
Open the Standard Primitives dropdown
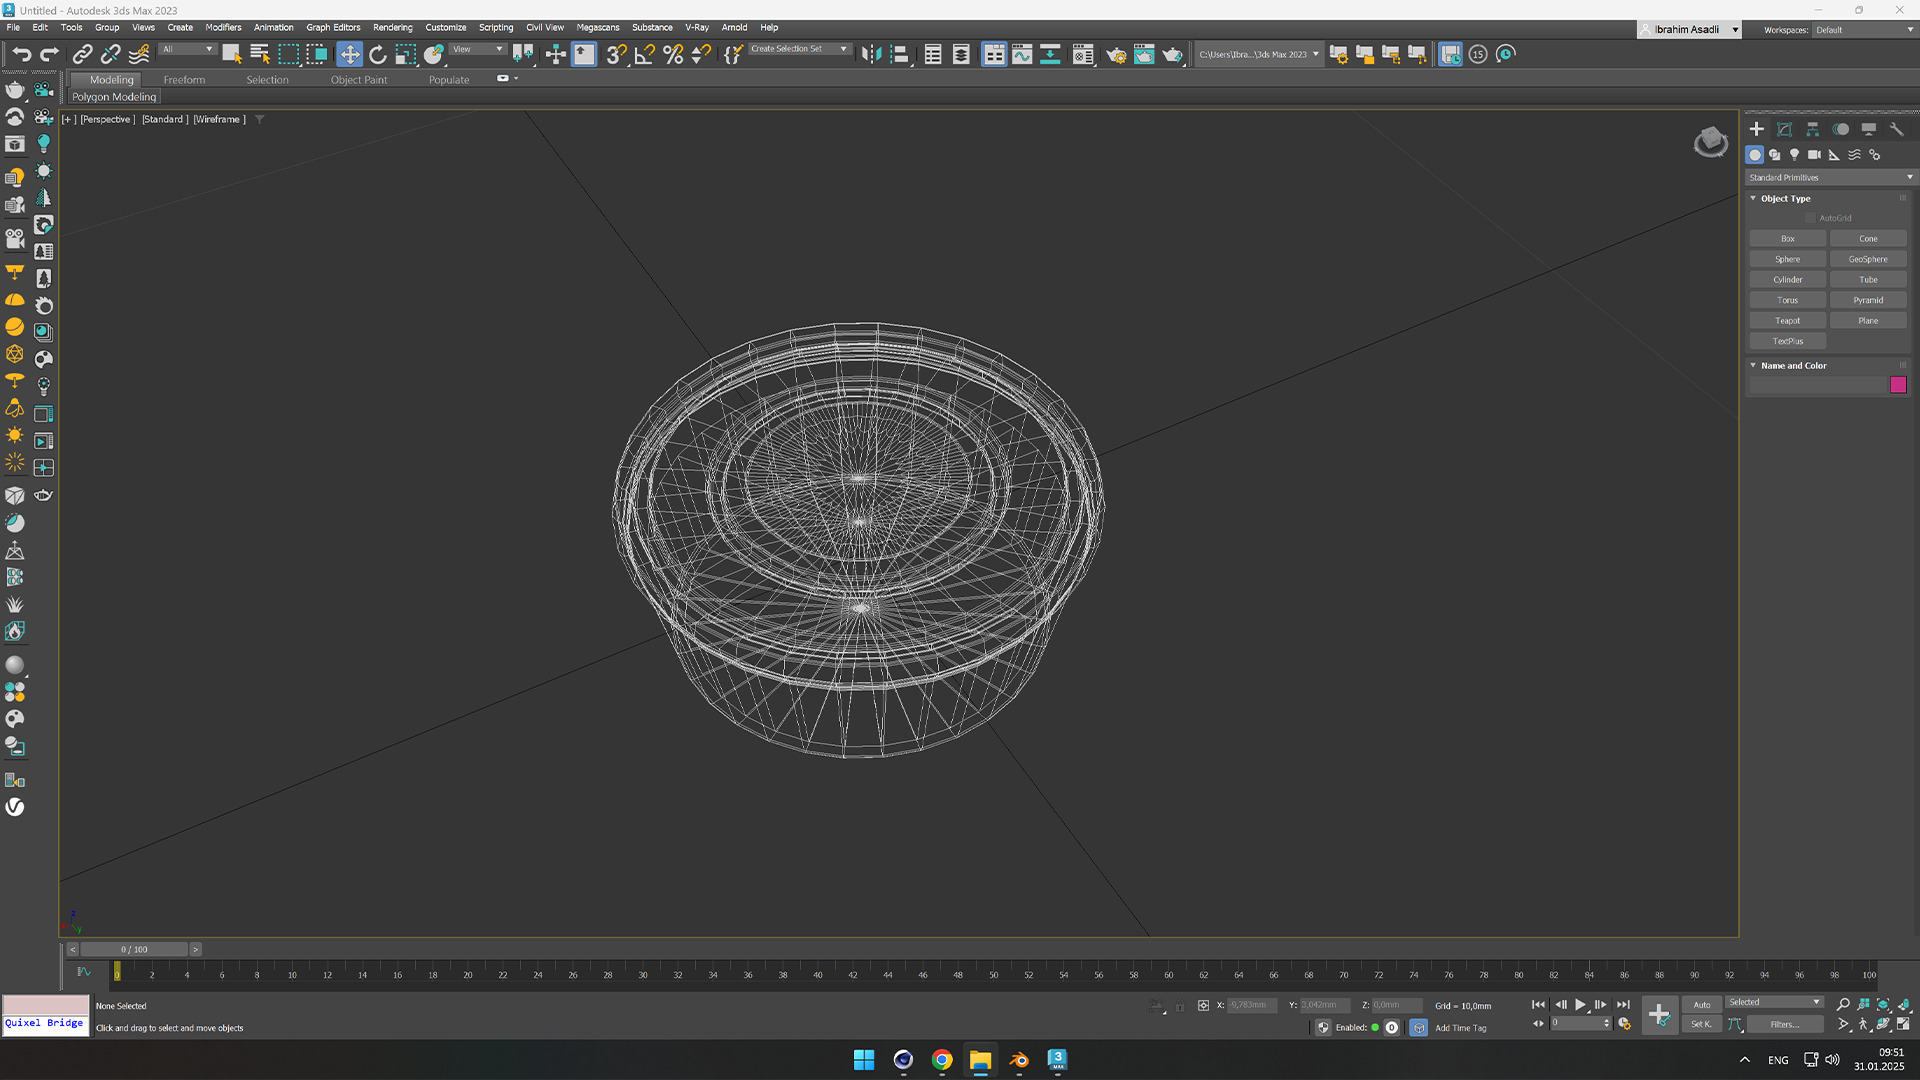1829,177
